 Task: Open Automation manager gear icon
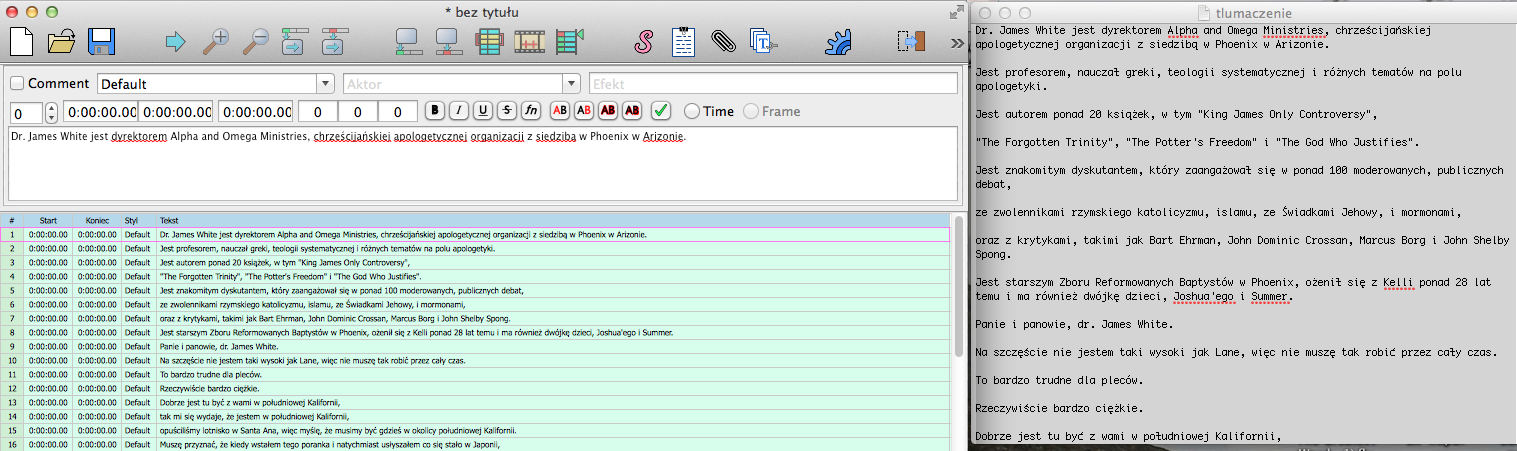(837, 42)
